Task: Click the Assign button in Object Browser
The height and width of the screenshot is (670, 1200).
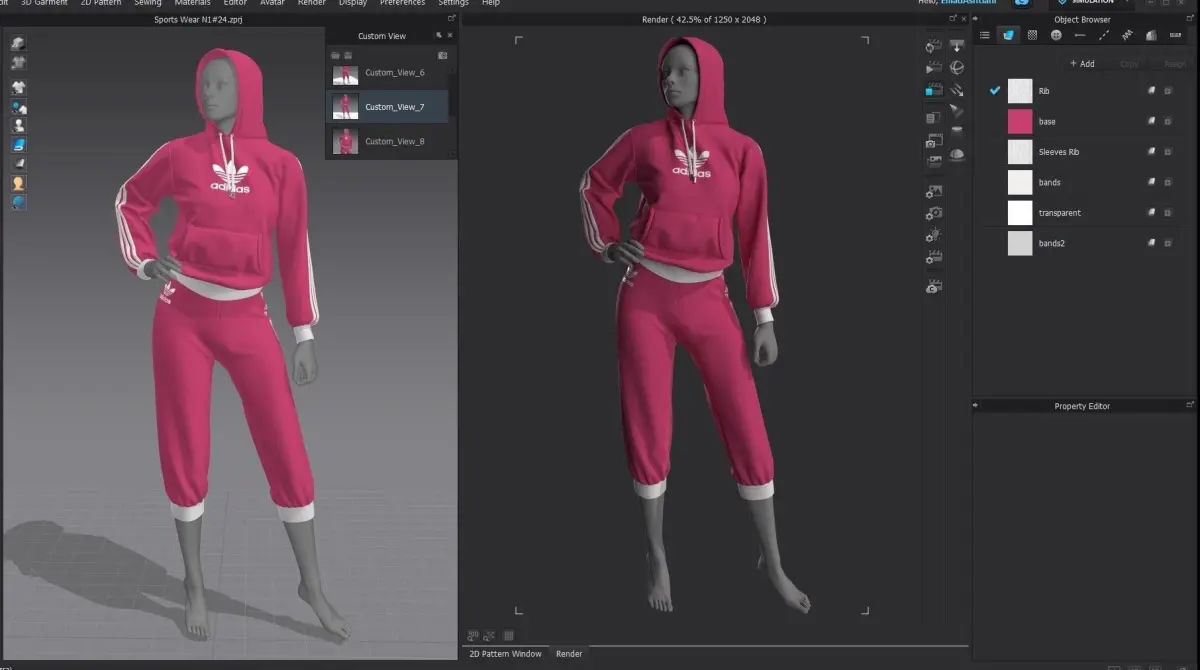Action: pos(1174,63)
